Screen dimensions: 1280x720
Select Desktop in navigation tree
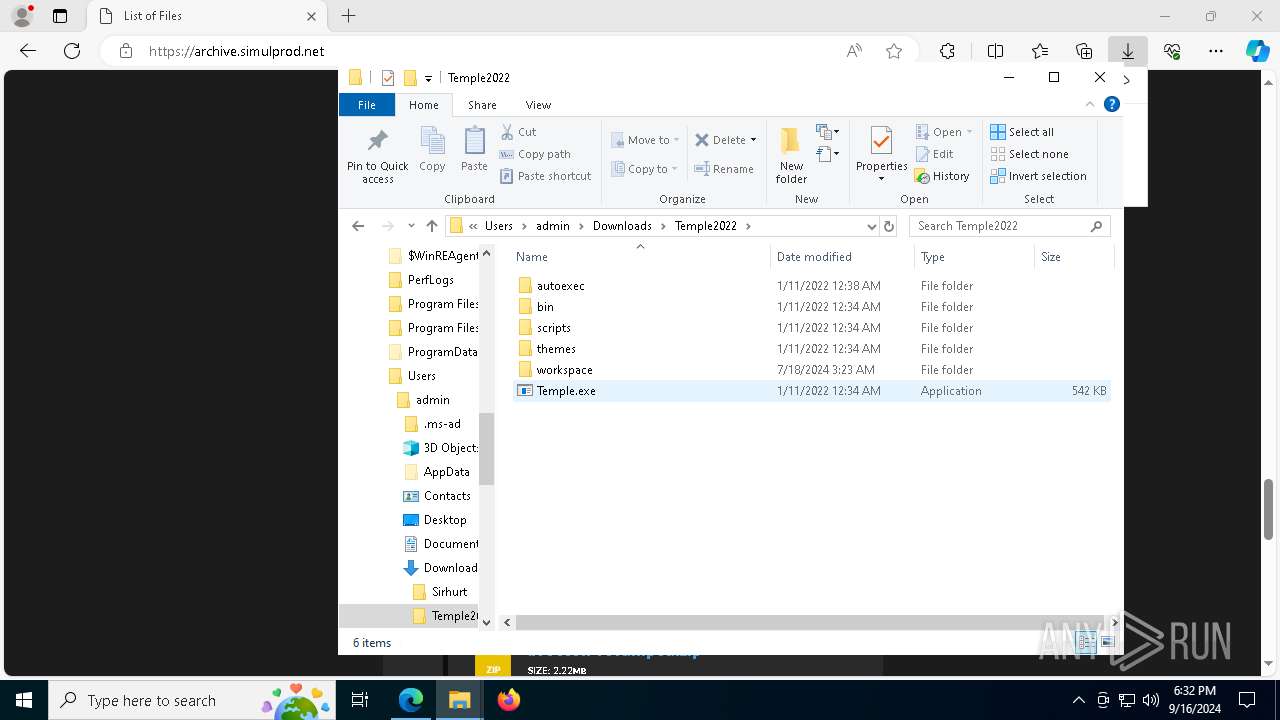pyautogui.click(x=436, y=520)
